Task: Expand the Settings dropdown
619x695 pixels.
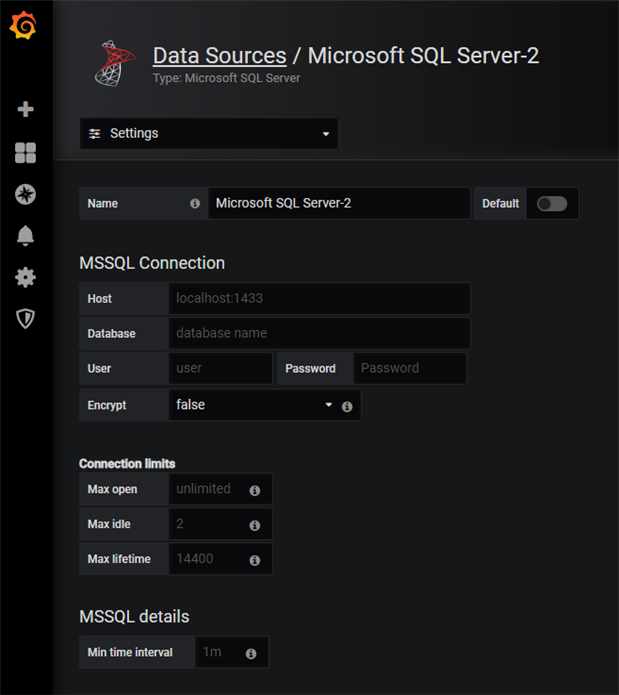Action: (x=209, y=133)
